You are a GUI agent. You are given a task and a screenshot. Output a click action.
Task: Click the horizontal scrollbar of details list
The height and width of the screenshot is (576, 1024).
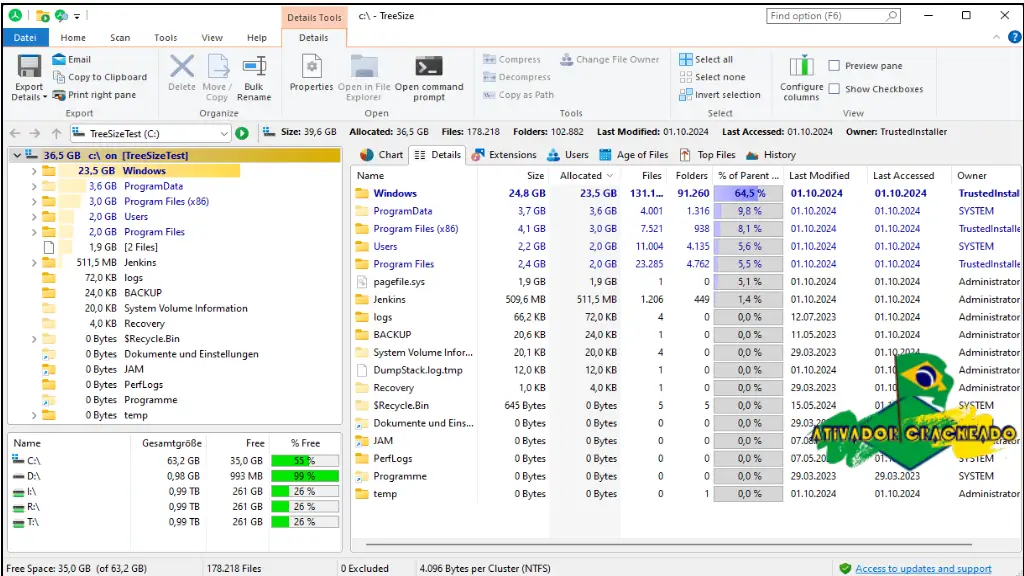668,544
